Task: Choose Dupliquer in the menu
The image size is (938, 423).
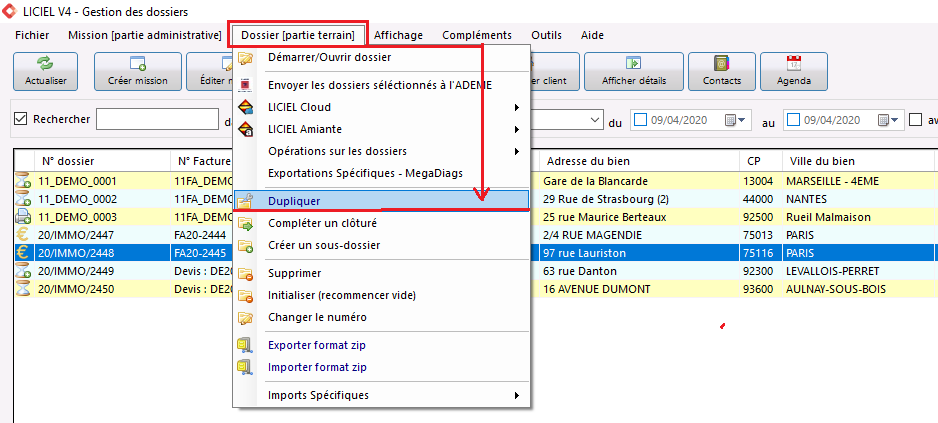Action: (381, 201)
